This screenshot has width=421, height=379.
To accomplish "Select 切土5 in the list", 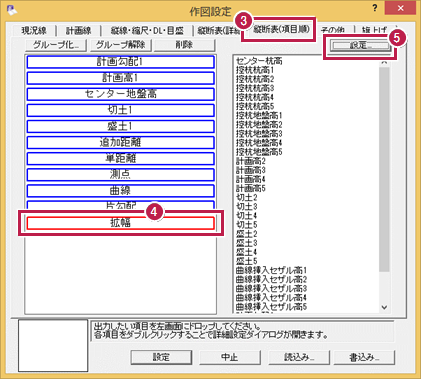I will click(x=247, y=225).
